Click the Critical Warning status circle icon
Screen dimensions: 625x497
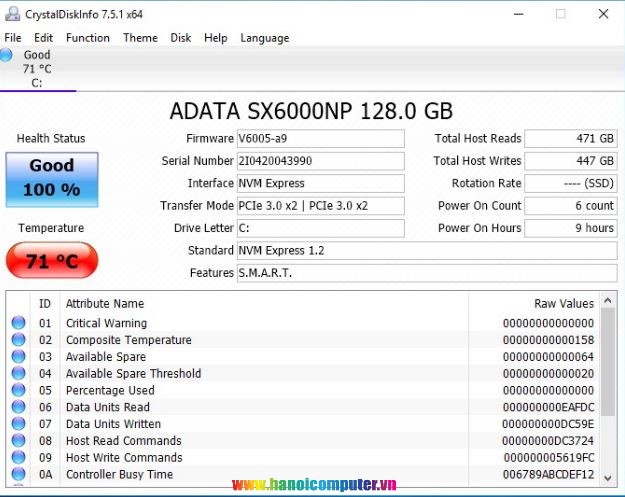18,322
